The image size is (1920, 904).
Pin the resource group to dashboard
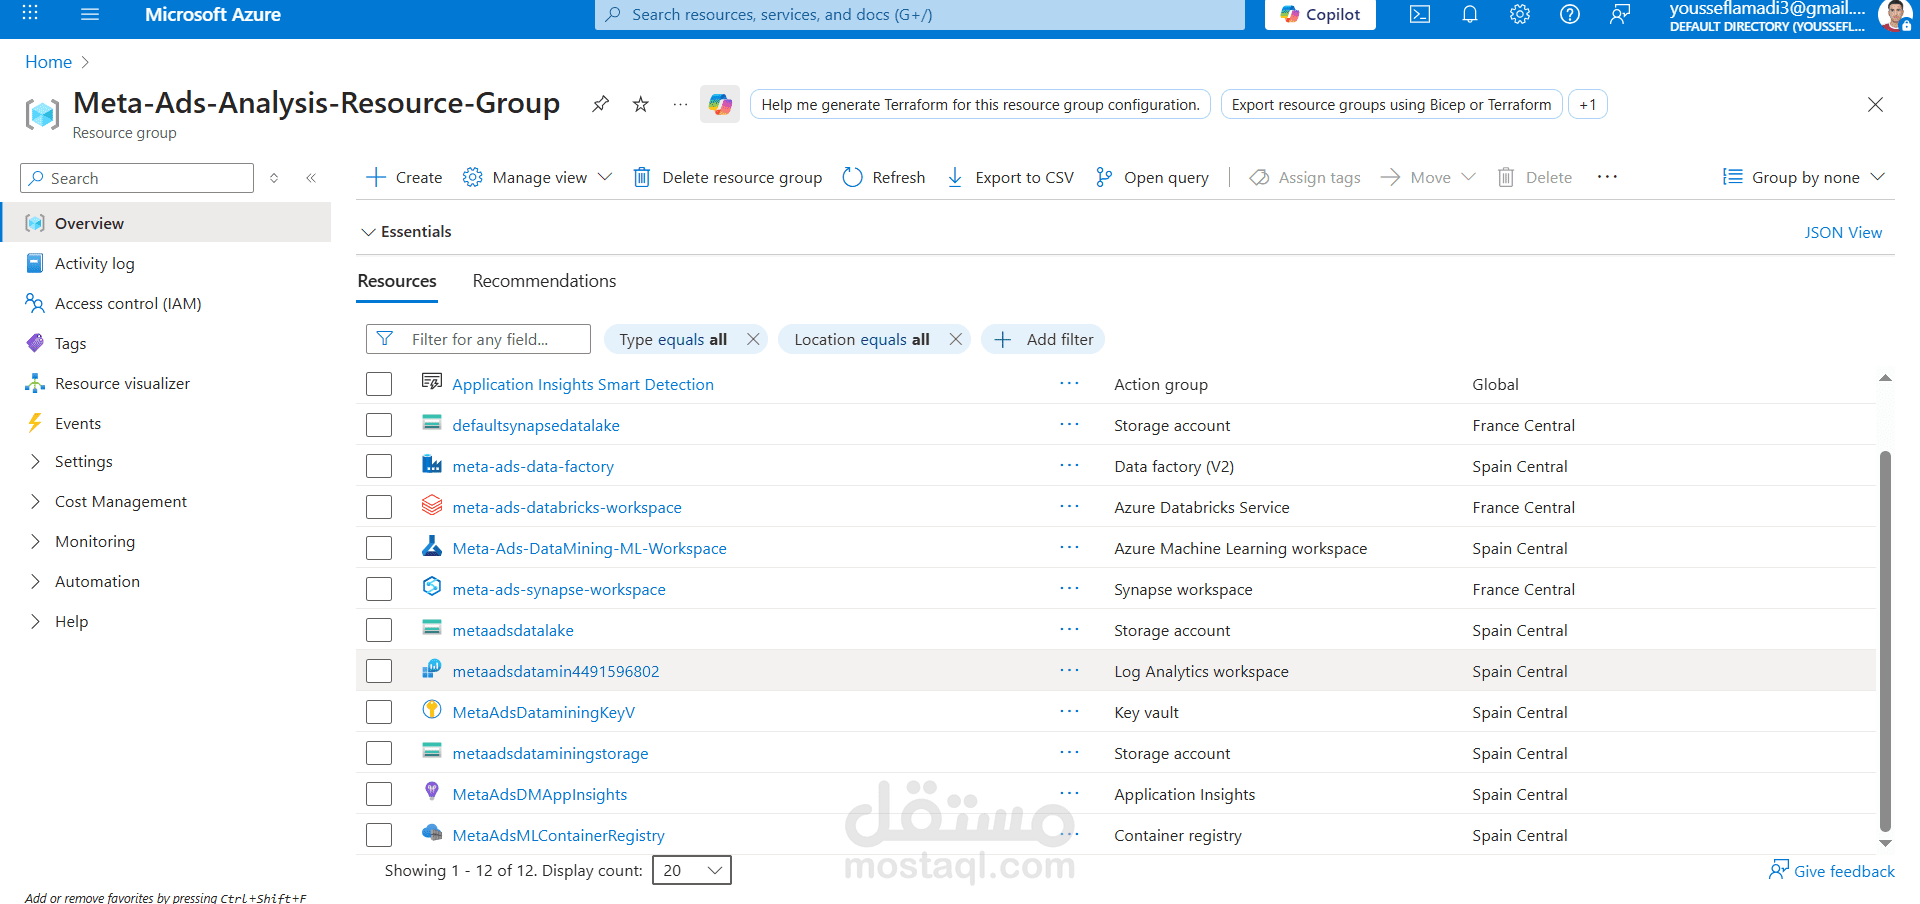(600, 104)
